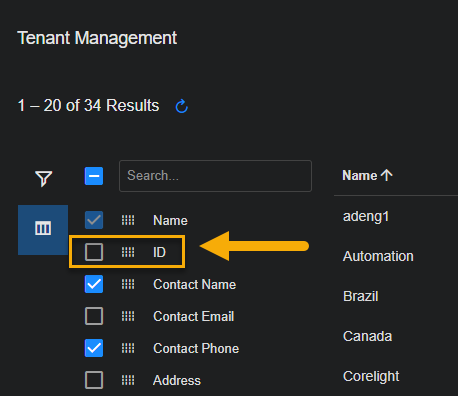
Task: Check the Address column checkbox
Action: 94,380
